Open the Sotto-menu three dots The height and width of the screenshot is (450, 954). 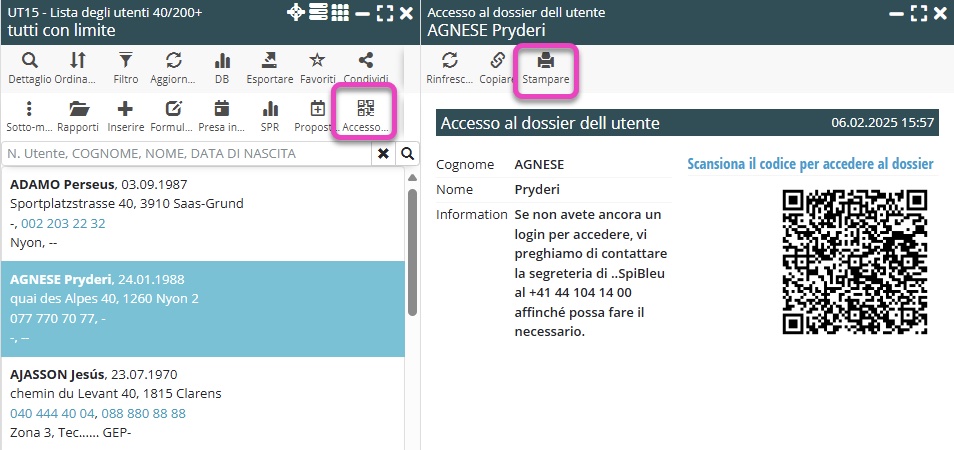coord(29,116)
